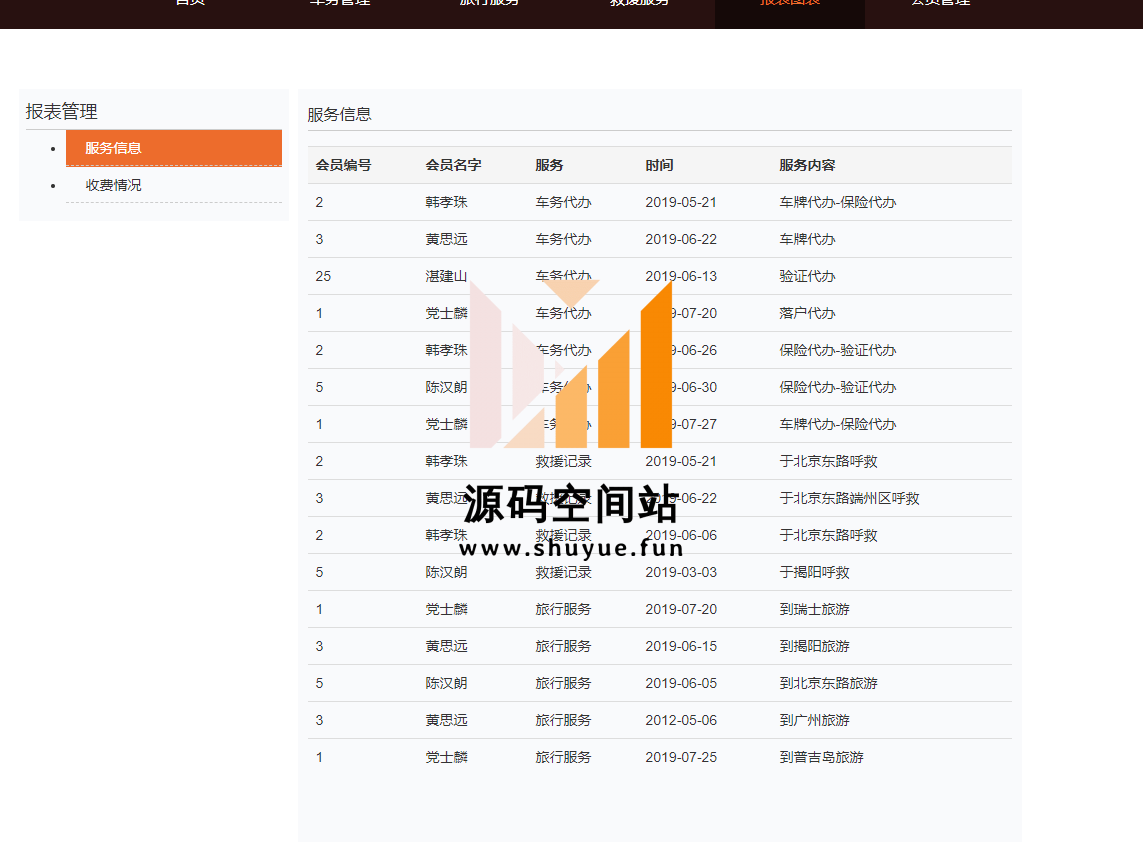Click the 会员编号 column header
This screenshot has height=842, width=1143.
[343, 165]
